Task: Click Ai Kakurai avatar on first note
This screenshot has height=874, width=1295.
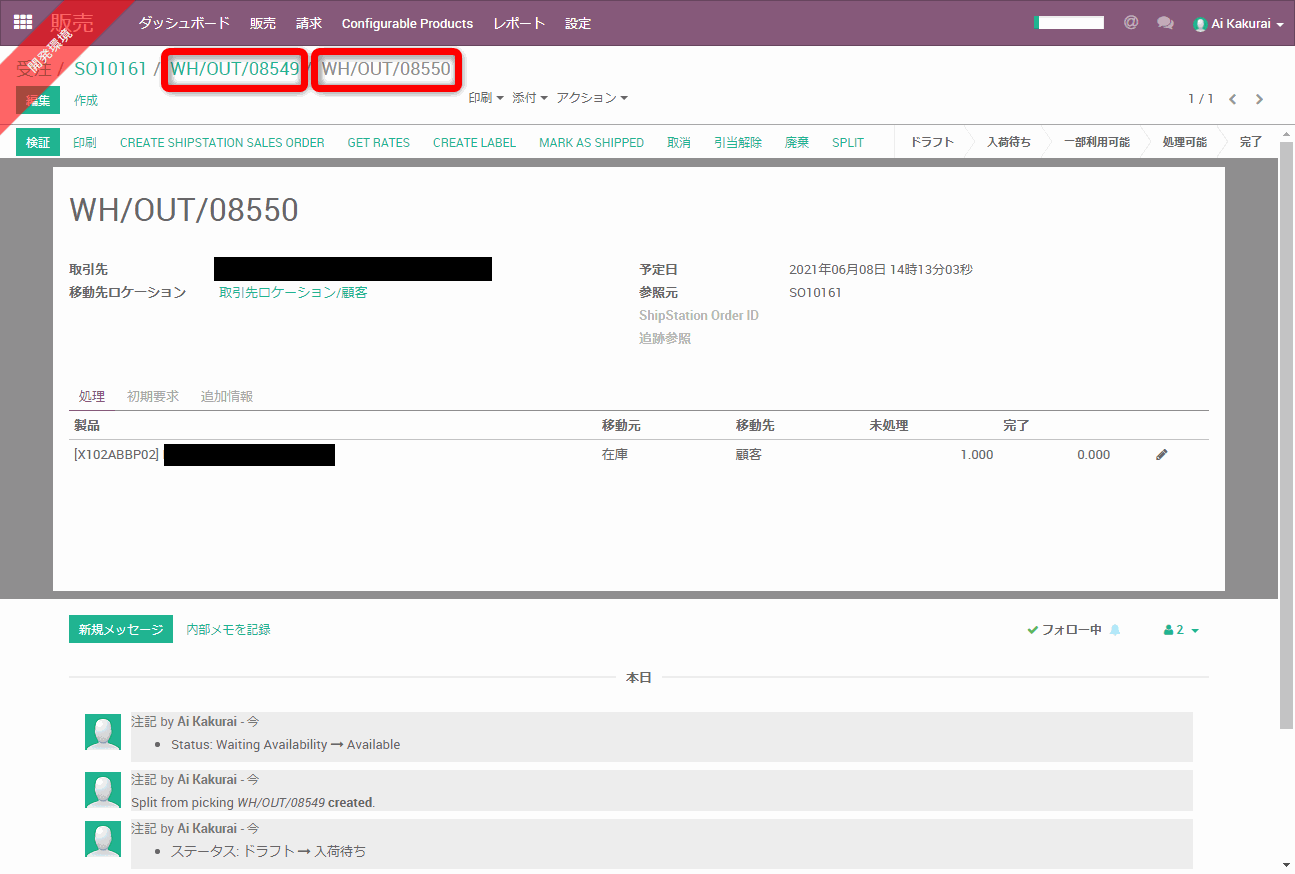Action: pyautogui.click(x=103, y=733)
